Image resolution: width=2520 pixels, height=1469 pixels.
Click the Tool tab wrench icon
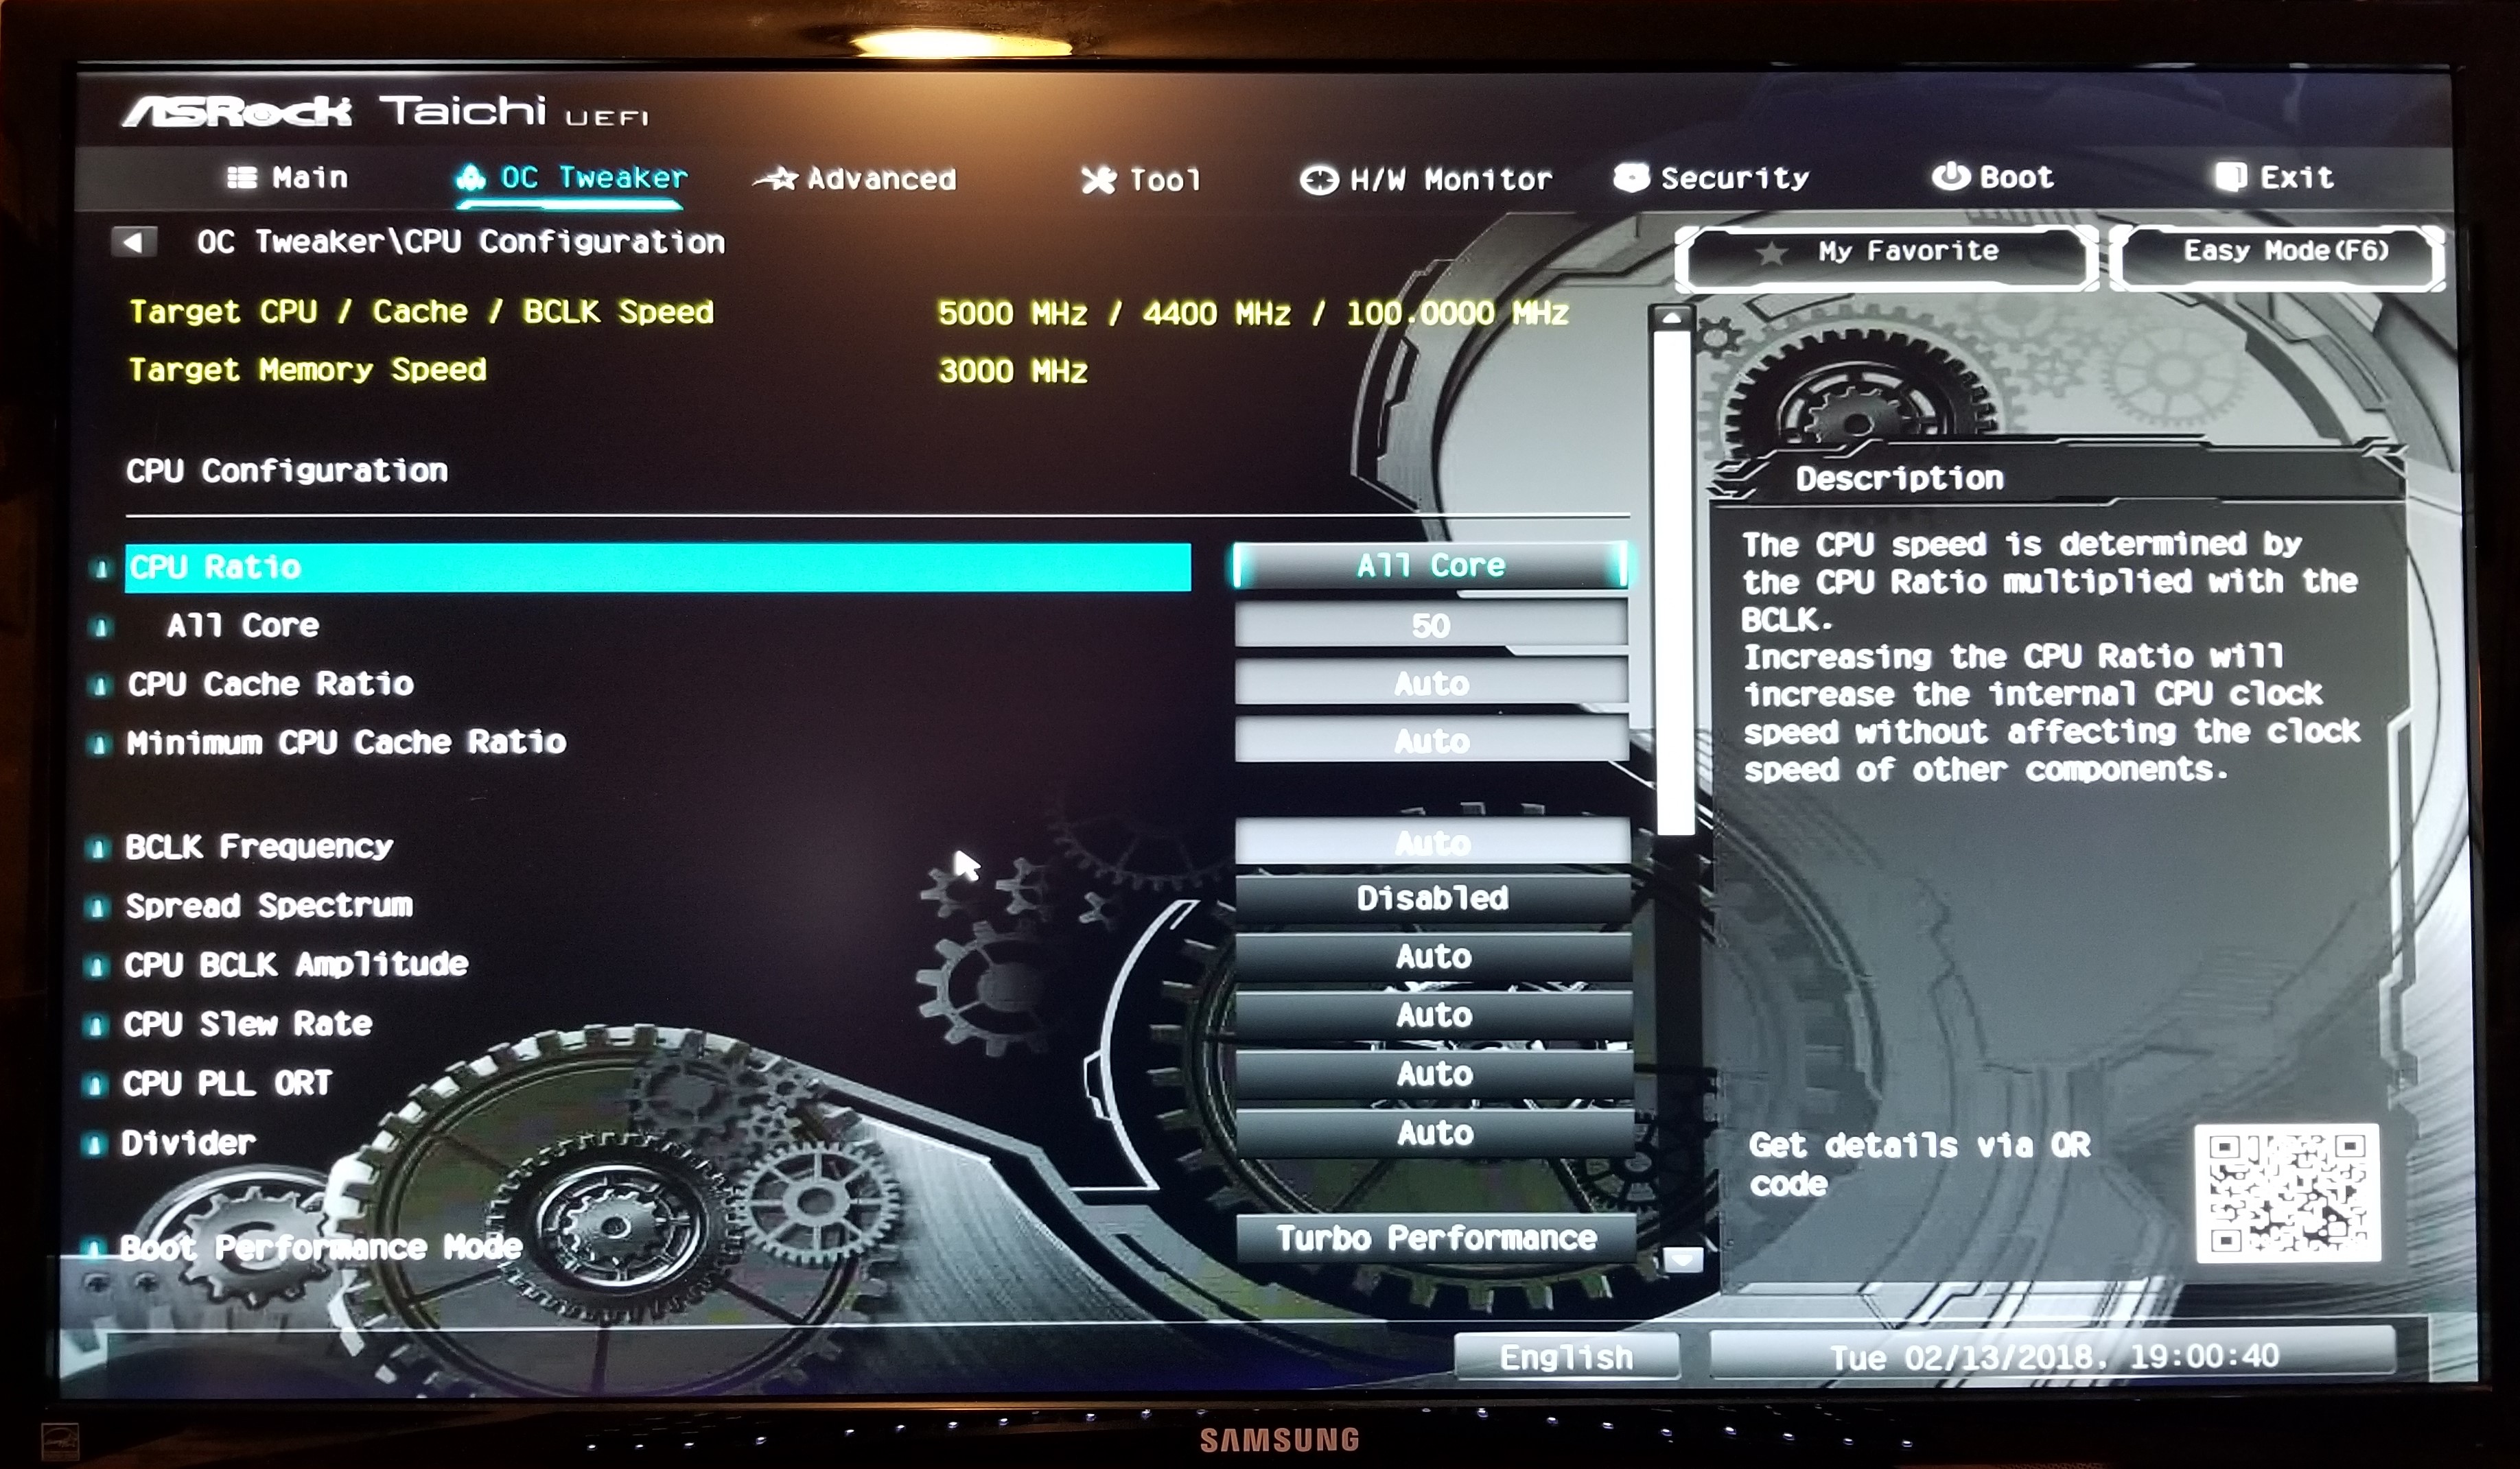point(1098,180)
